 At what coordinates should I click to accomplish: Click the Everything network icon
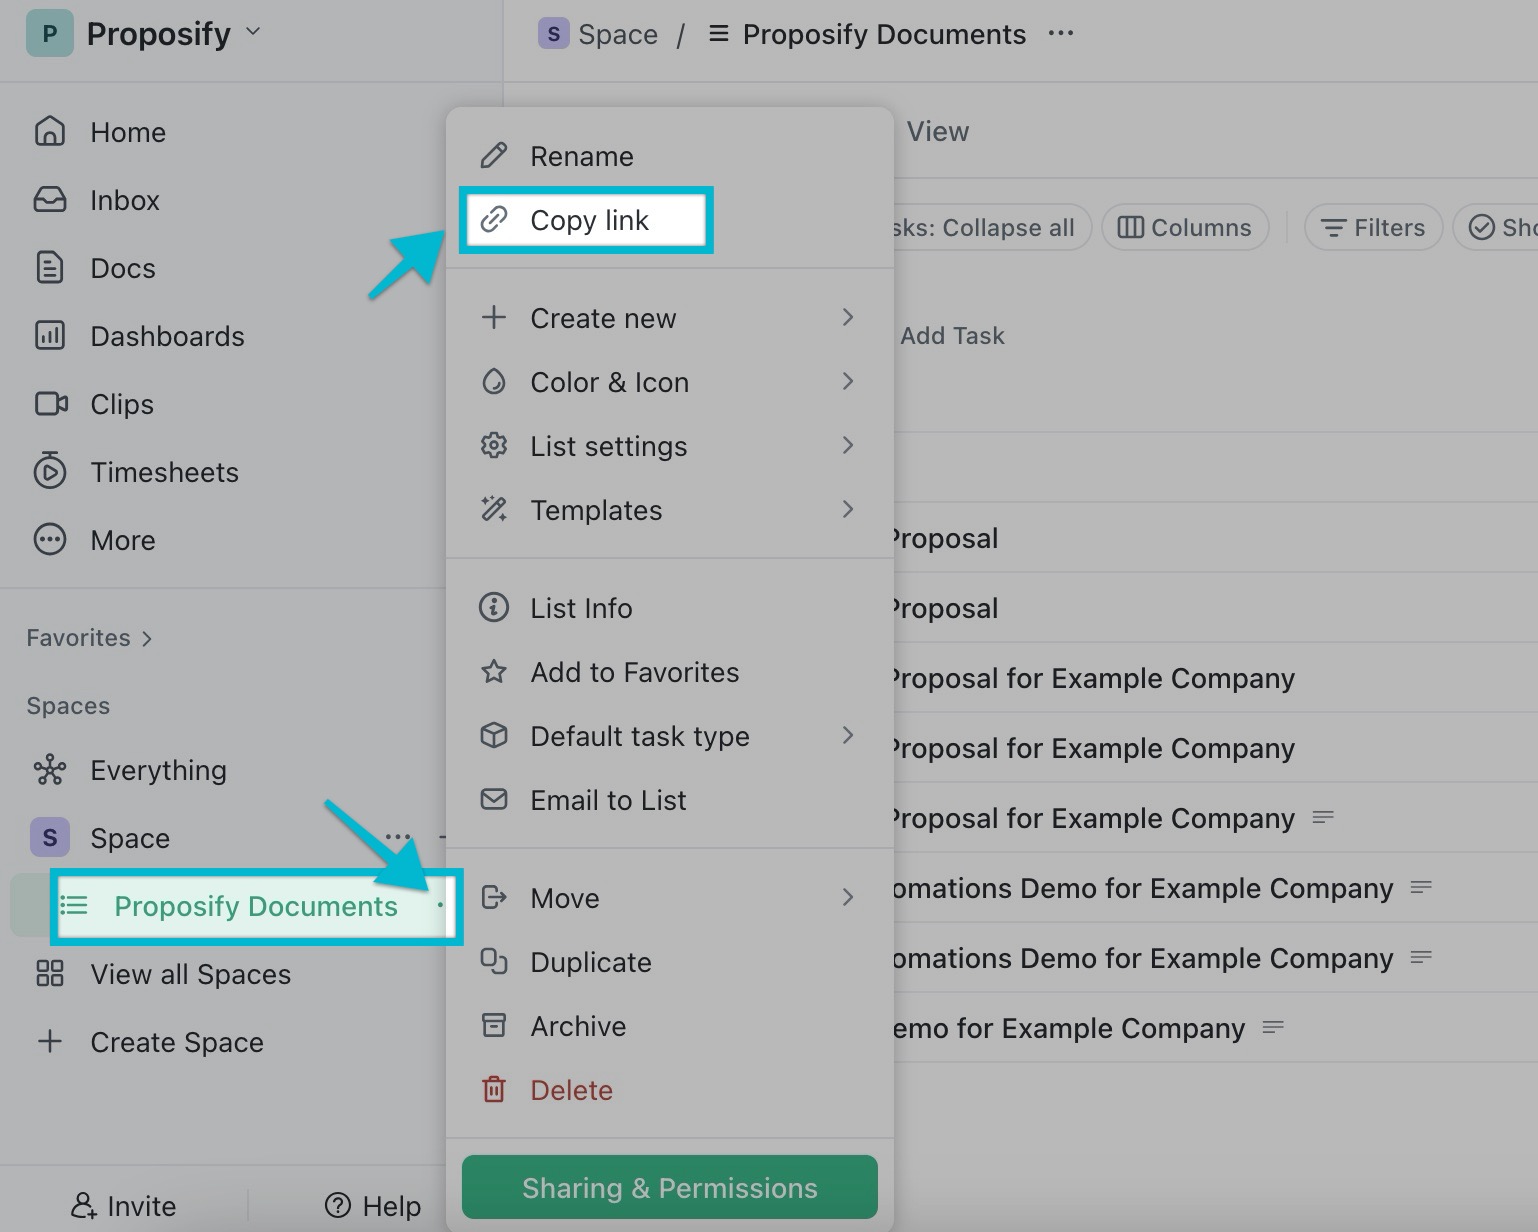pyautogui.click(x=50, y=770)
